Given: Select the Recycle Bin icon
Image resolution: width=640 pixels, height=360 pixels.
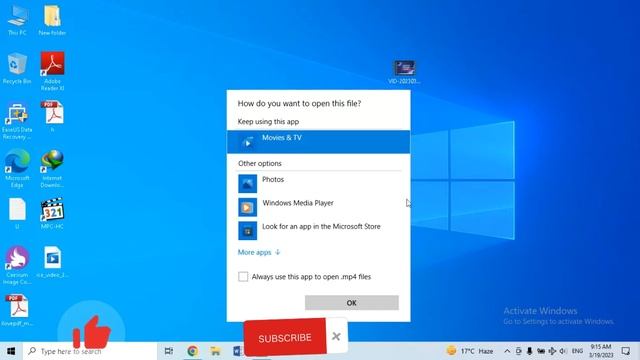Looking at the screenshot, I should click(17, 69).
